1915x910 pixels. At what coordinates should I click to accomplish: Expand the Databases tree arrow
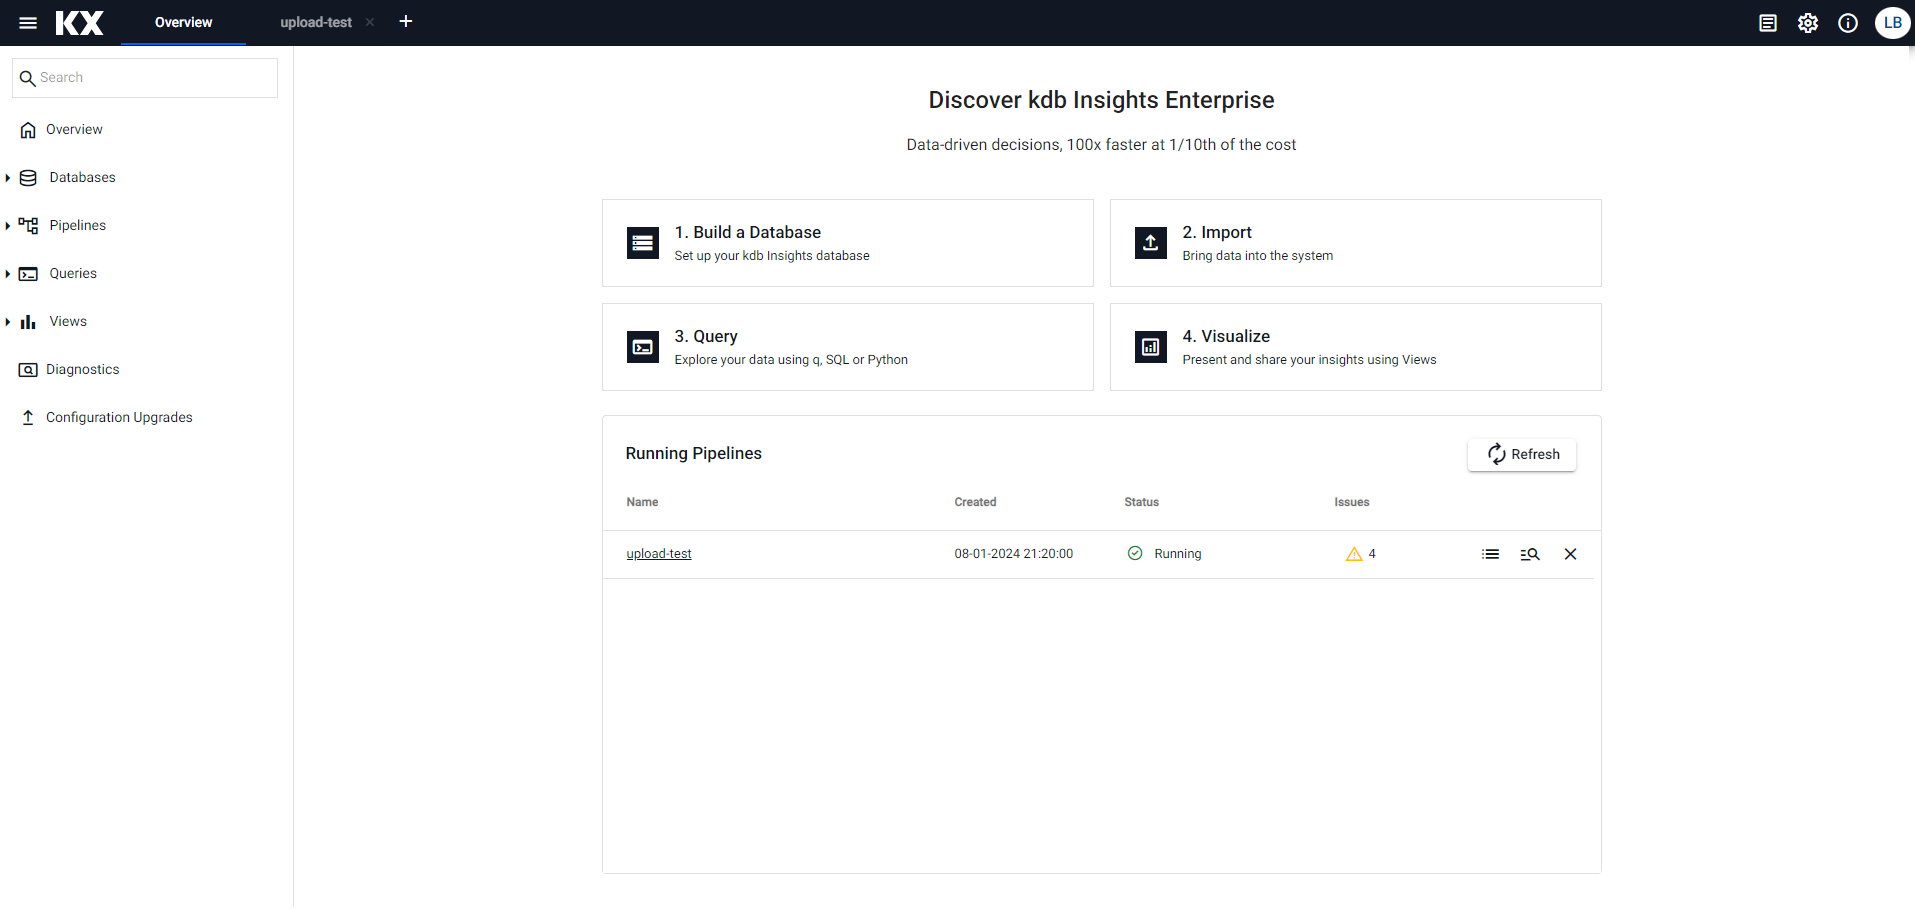tap(8, 178)
